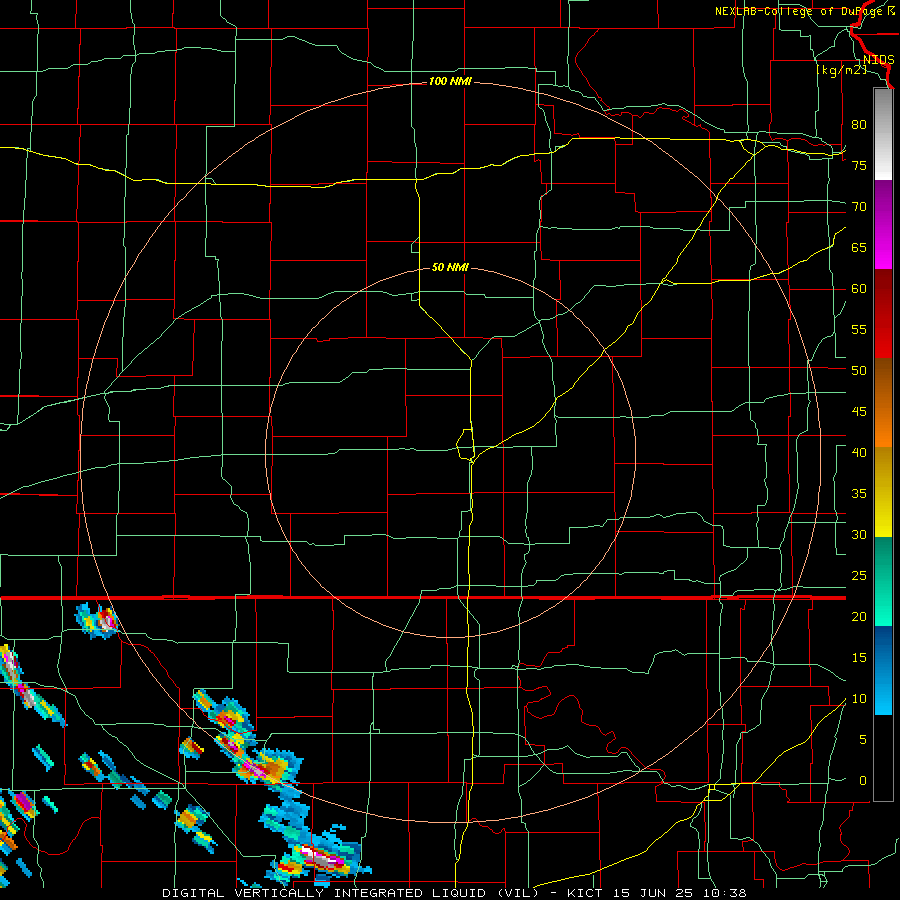The width and height of the screenshot is (900, 900).
Task: Click the 20 value on the color scale
Action: tap(859, 616)
